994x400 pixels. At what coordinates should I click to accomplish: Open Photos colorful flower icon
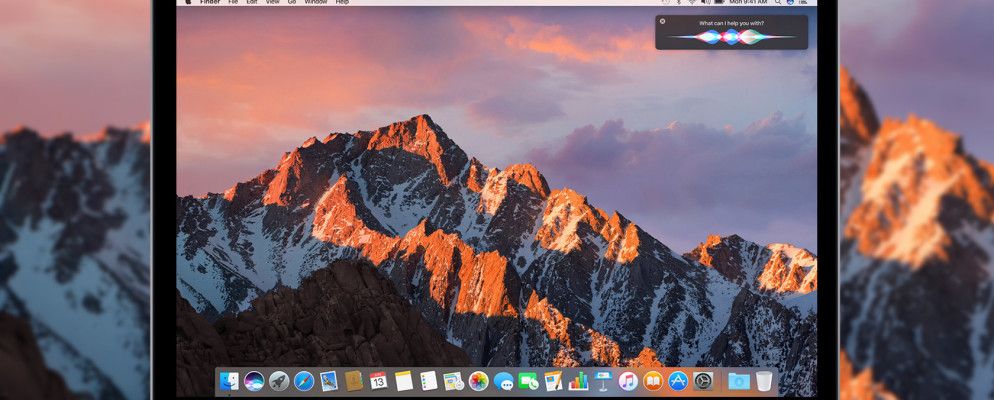click(479, 381)
